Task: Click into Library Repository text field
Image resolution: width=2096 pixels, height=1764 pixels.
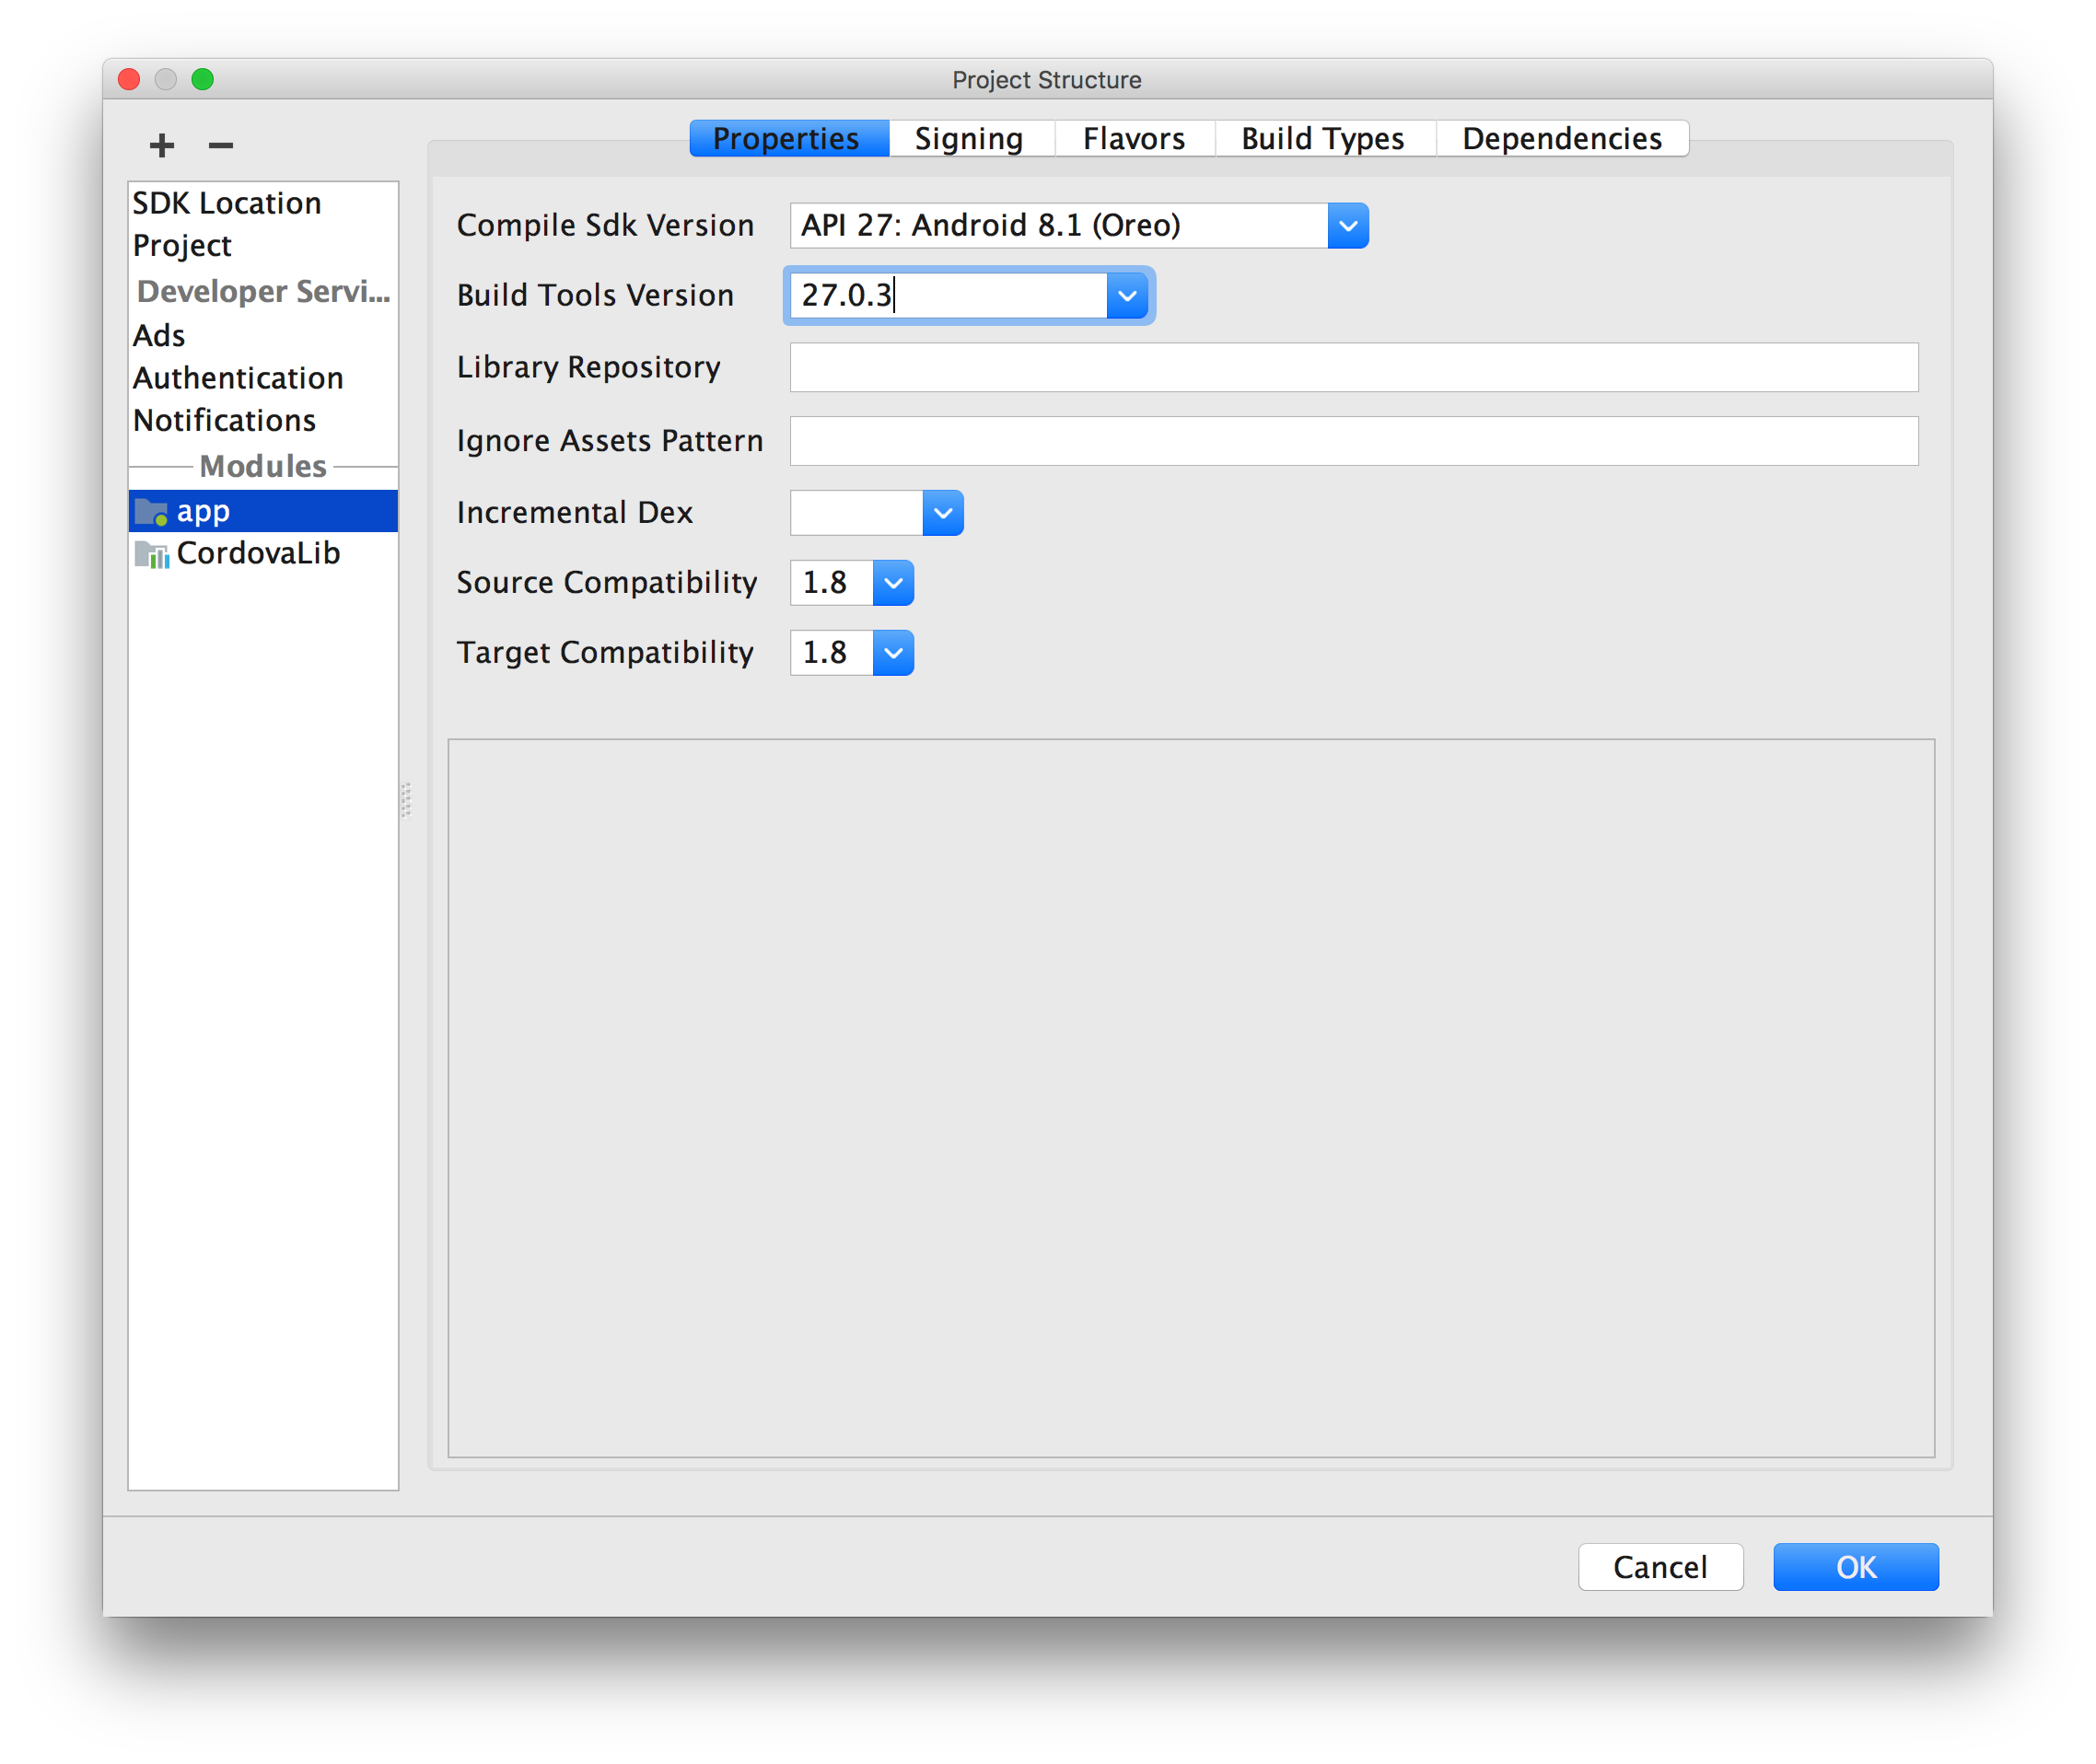Action: [1353, 368]
